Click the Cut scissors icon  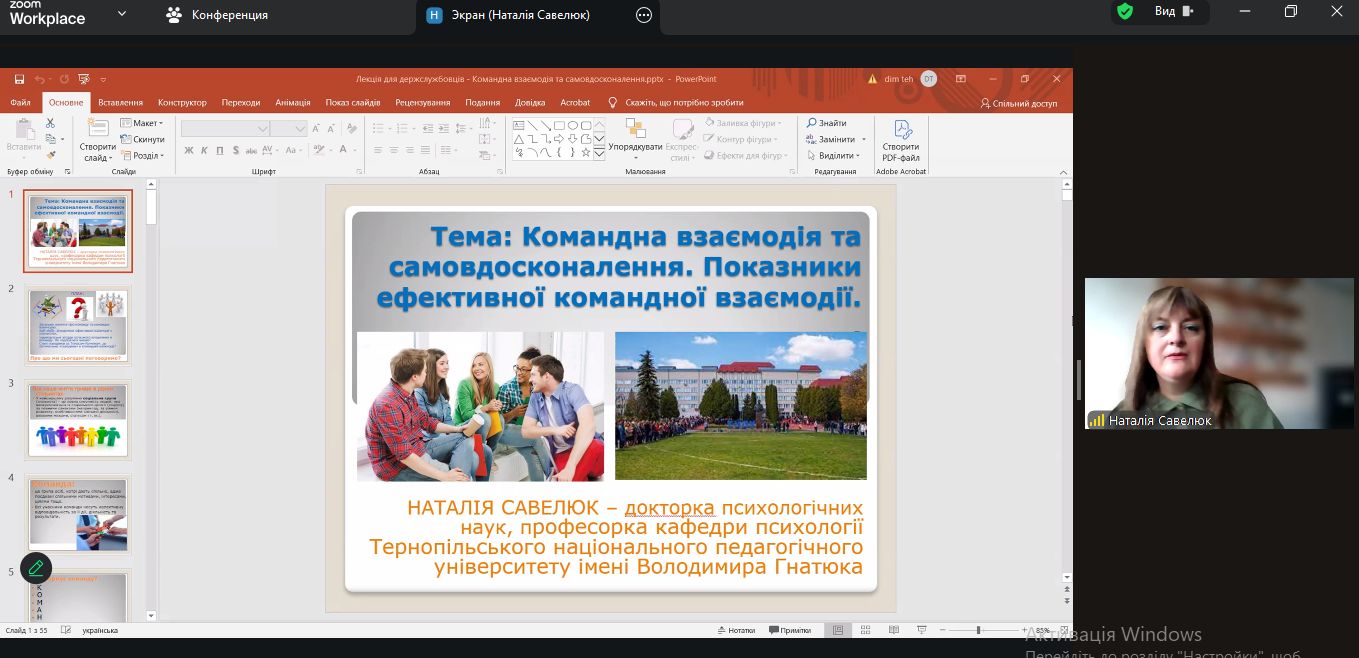[x=50, y=123]
